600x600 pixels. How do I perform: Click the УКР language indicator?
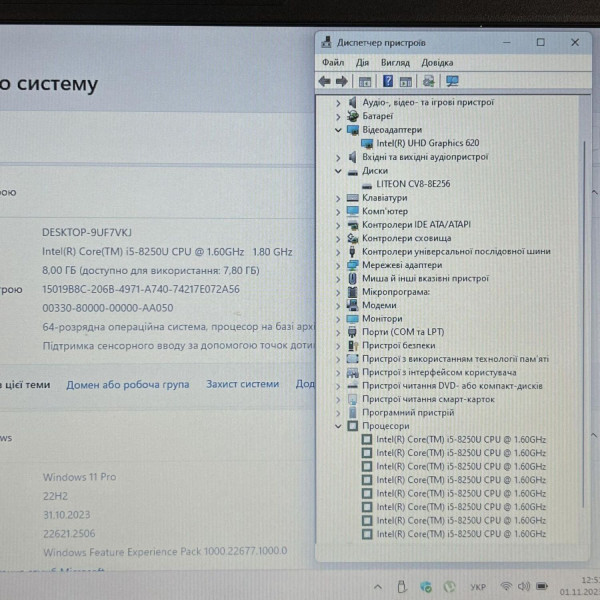pyautogui.click(x=478, y=587)
